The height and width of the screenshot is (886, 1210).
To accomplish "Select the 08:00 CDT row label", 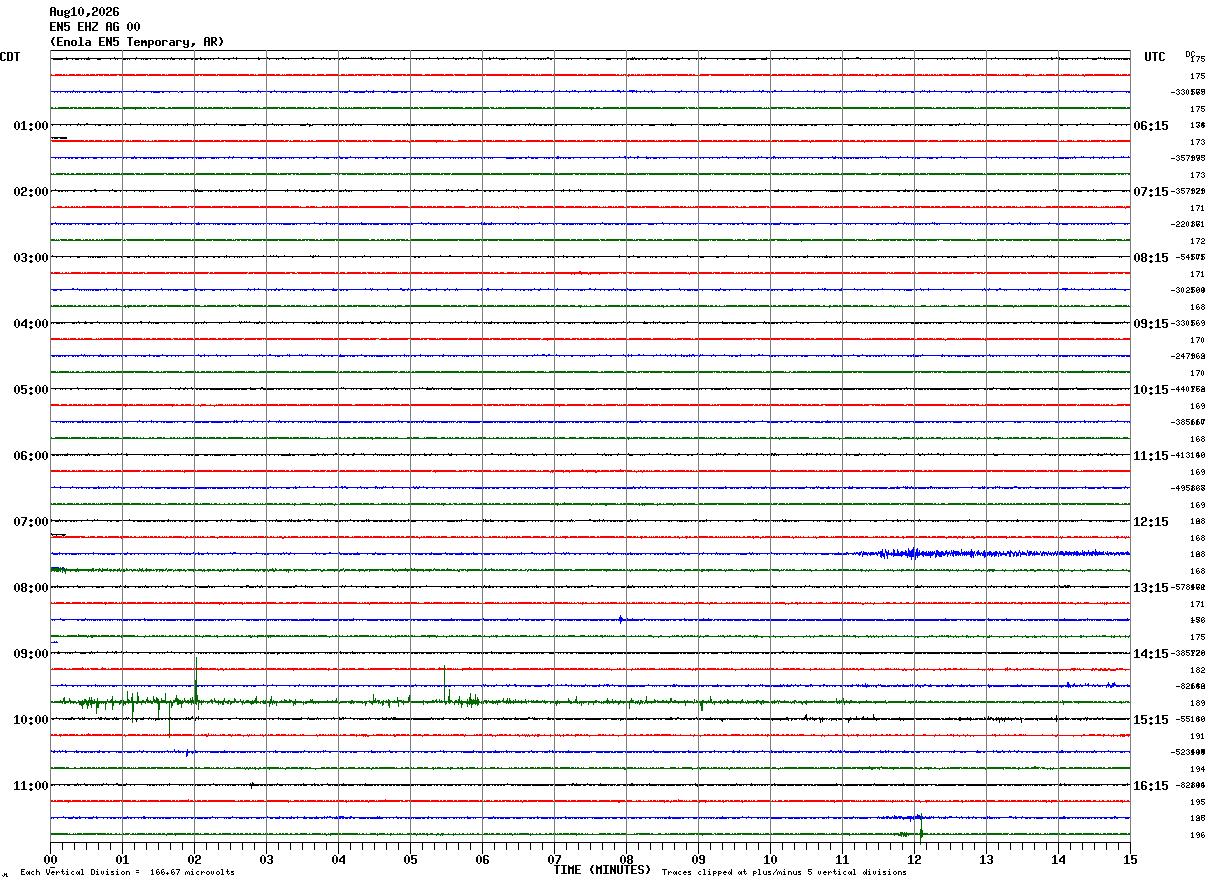I will [x=31, y=588].
